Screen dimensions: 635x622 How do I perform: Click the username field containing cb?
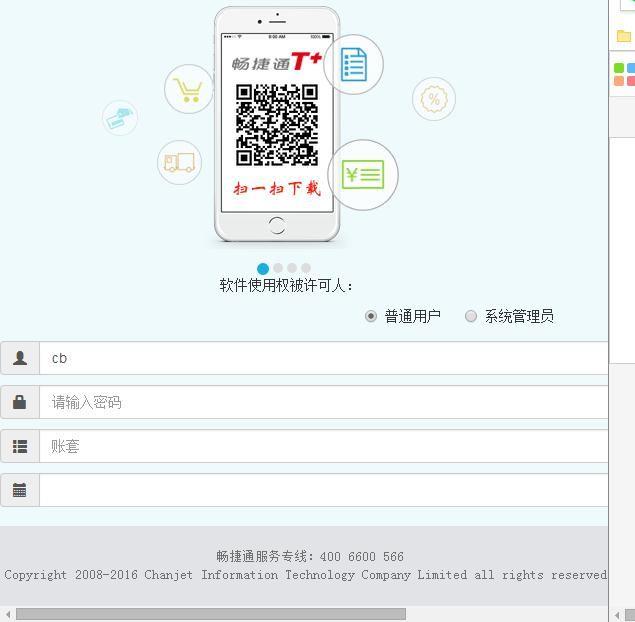(x=324, y=358)
